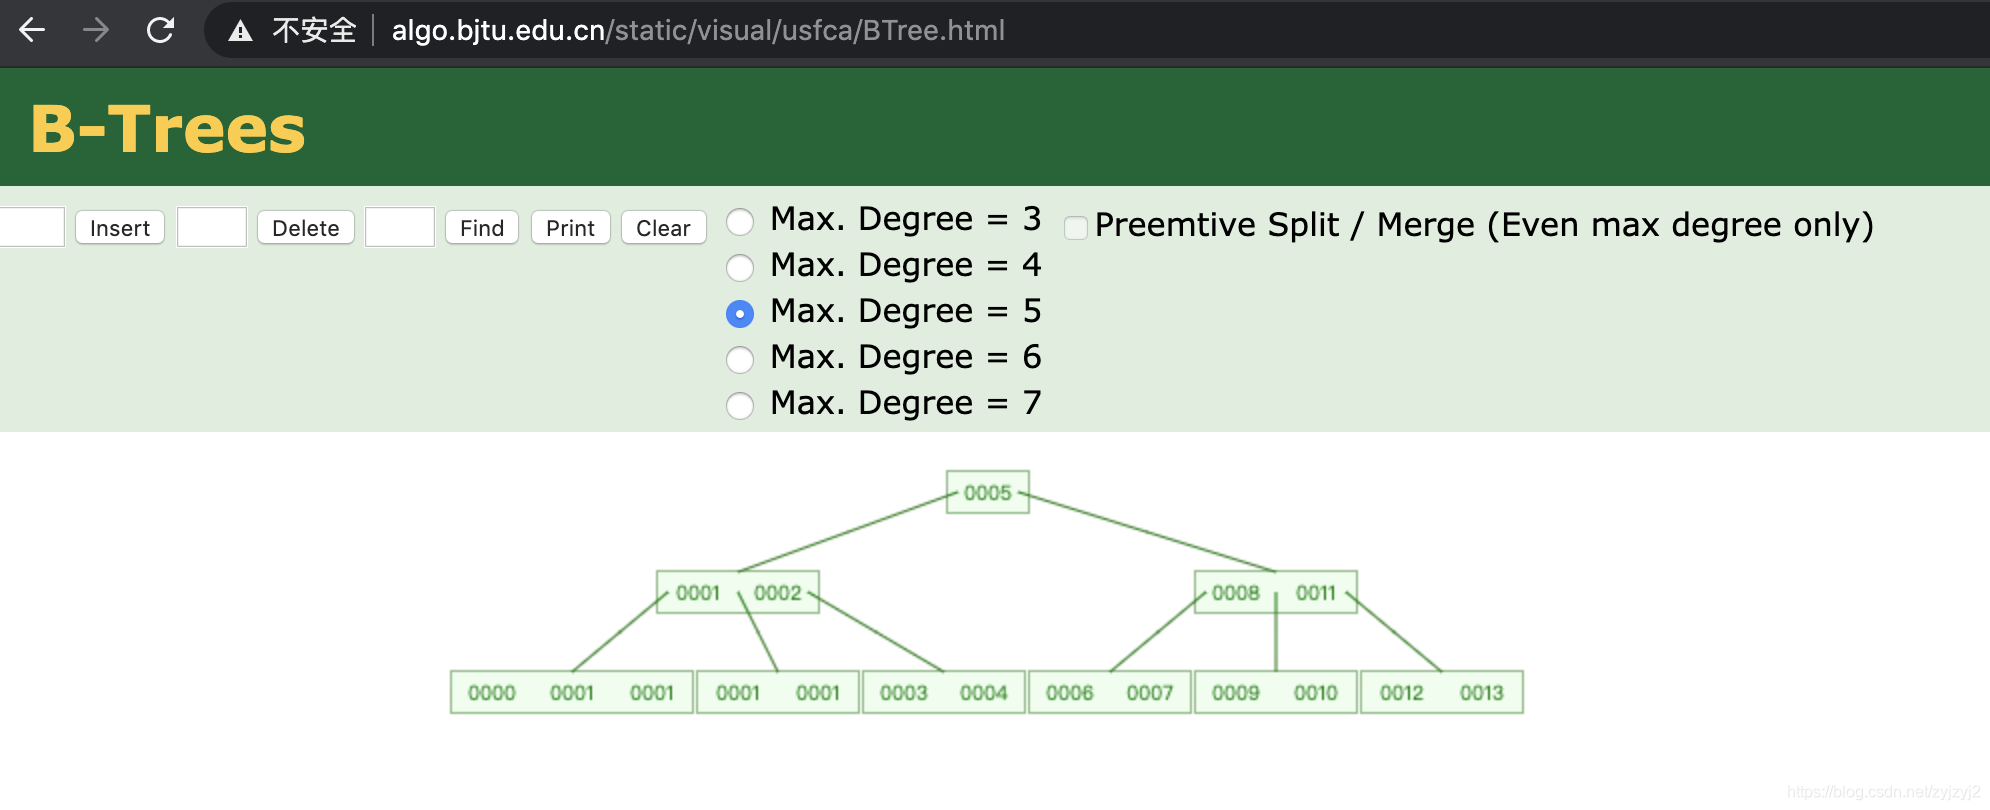Click leaf key 0009
Viewport: 1990px width, 810px height.
(1236, 693)
